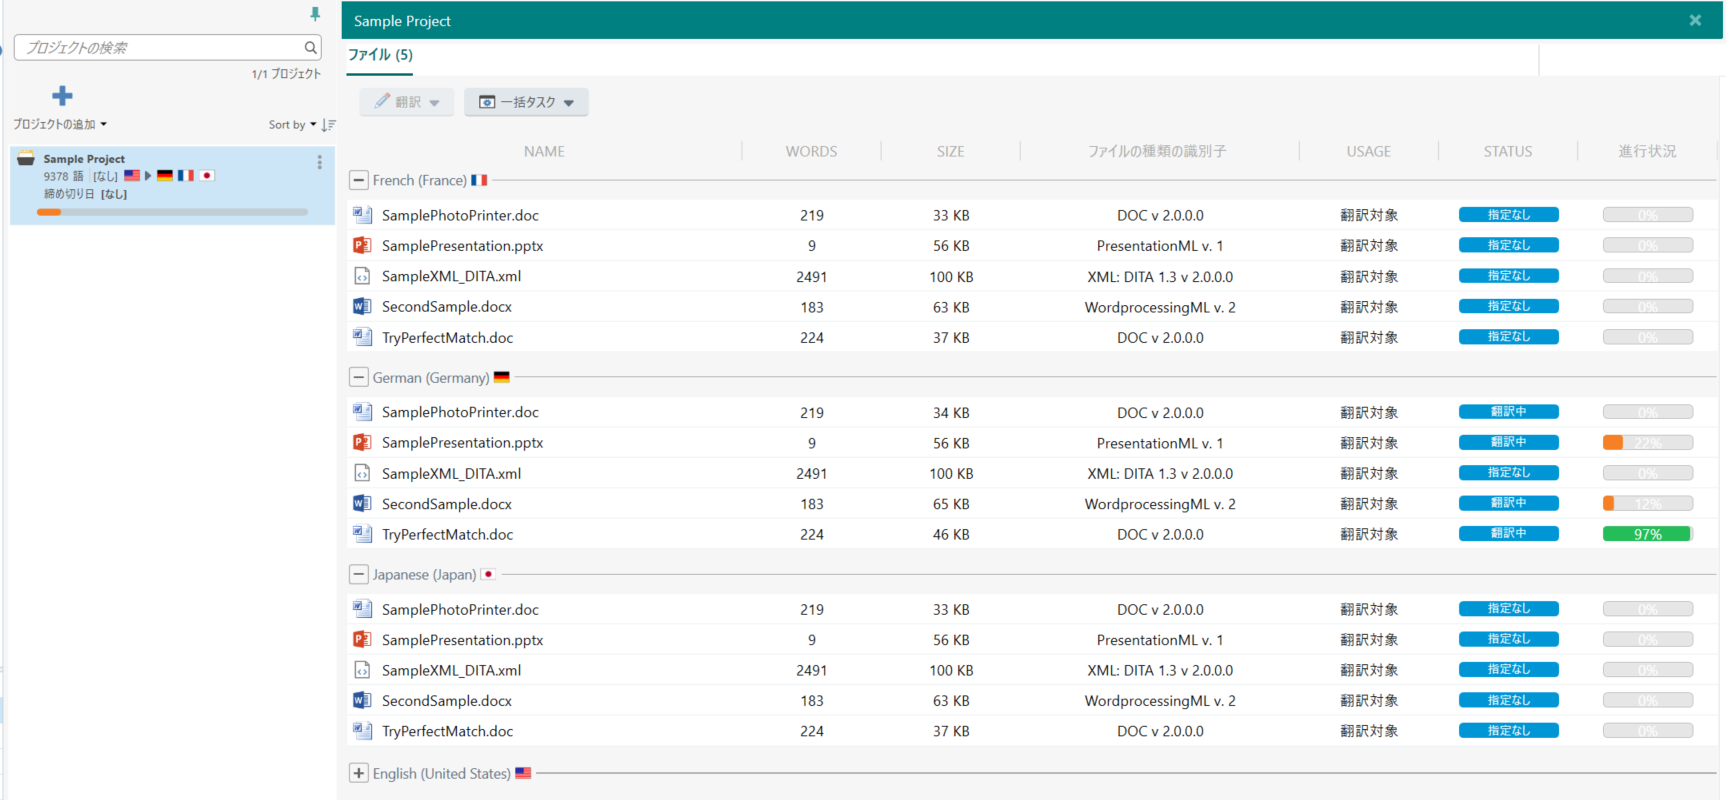Click the 1/1 プロジェクト count label

pos(286,74)
